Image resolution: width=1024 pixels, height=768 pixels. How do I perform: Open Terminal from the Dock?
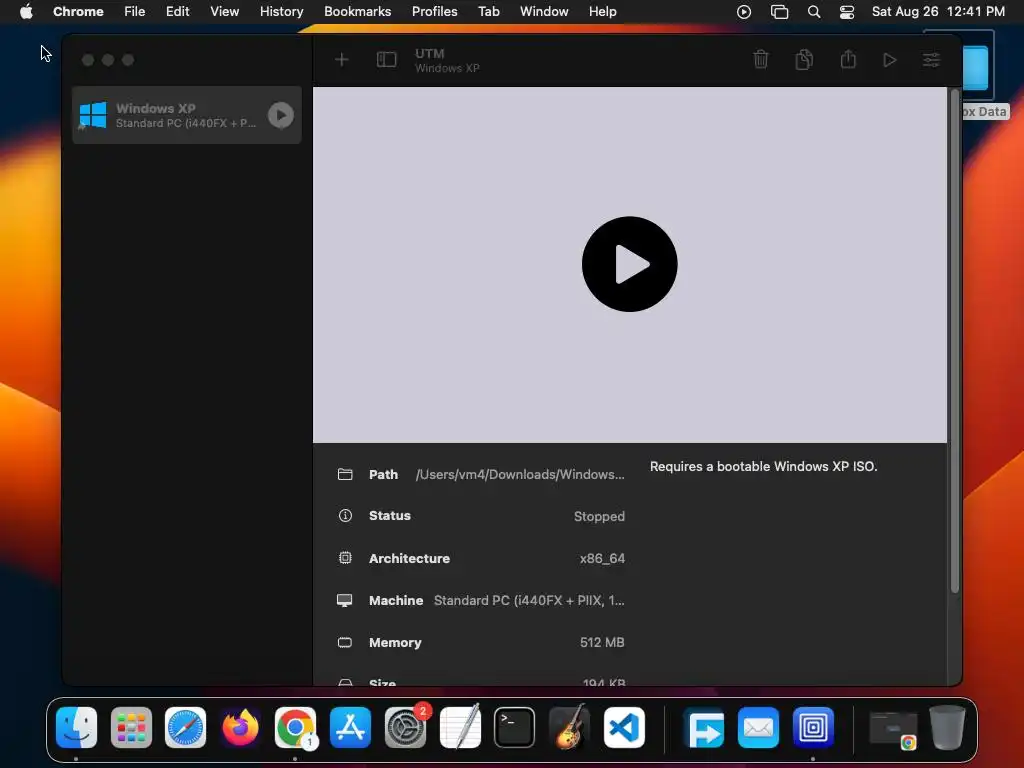pyautogui.click(x=514, y=728)
